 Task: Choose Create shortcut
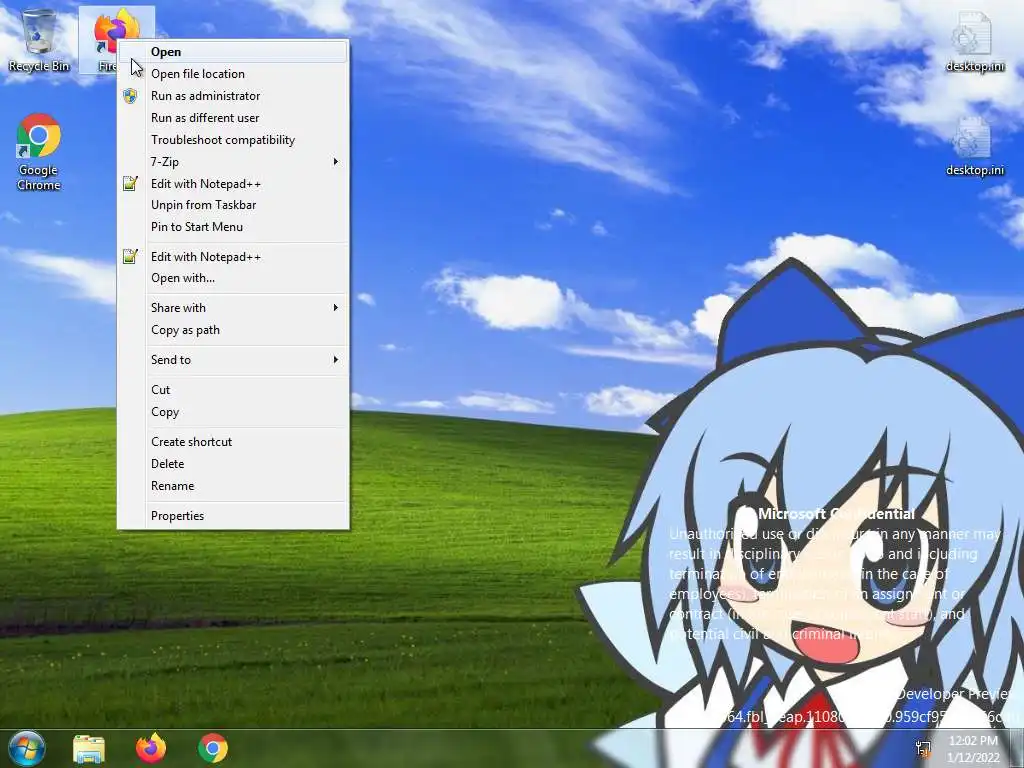pos(233,442)
